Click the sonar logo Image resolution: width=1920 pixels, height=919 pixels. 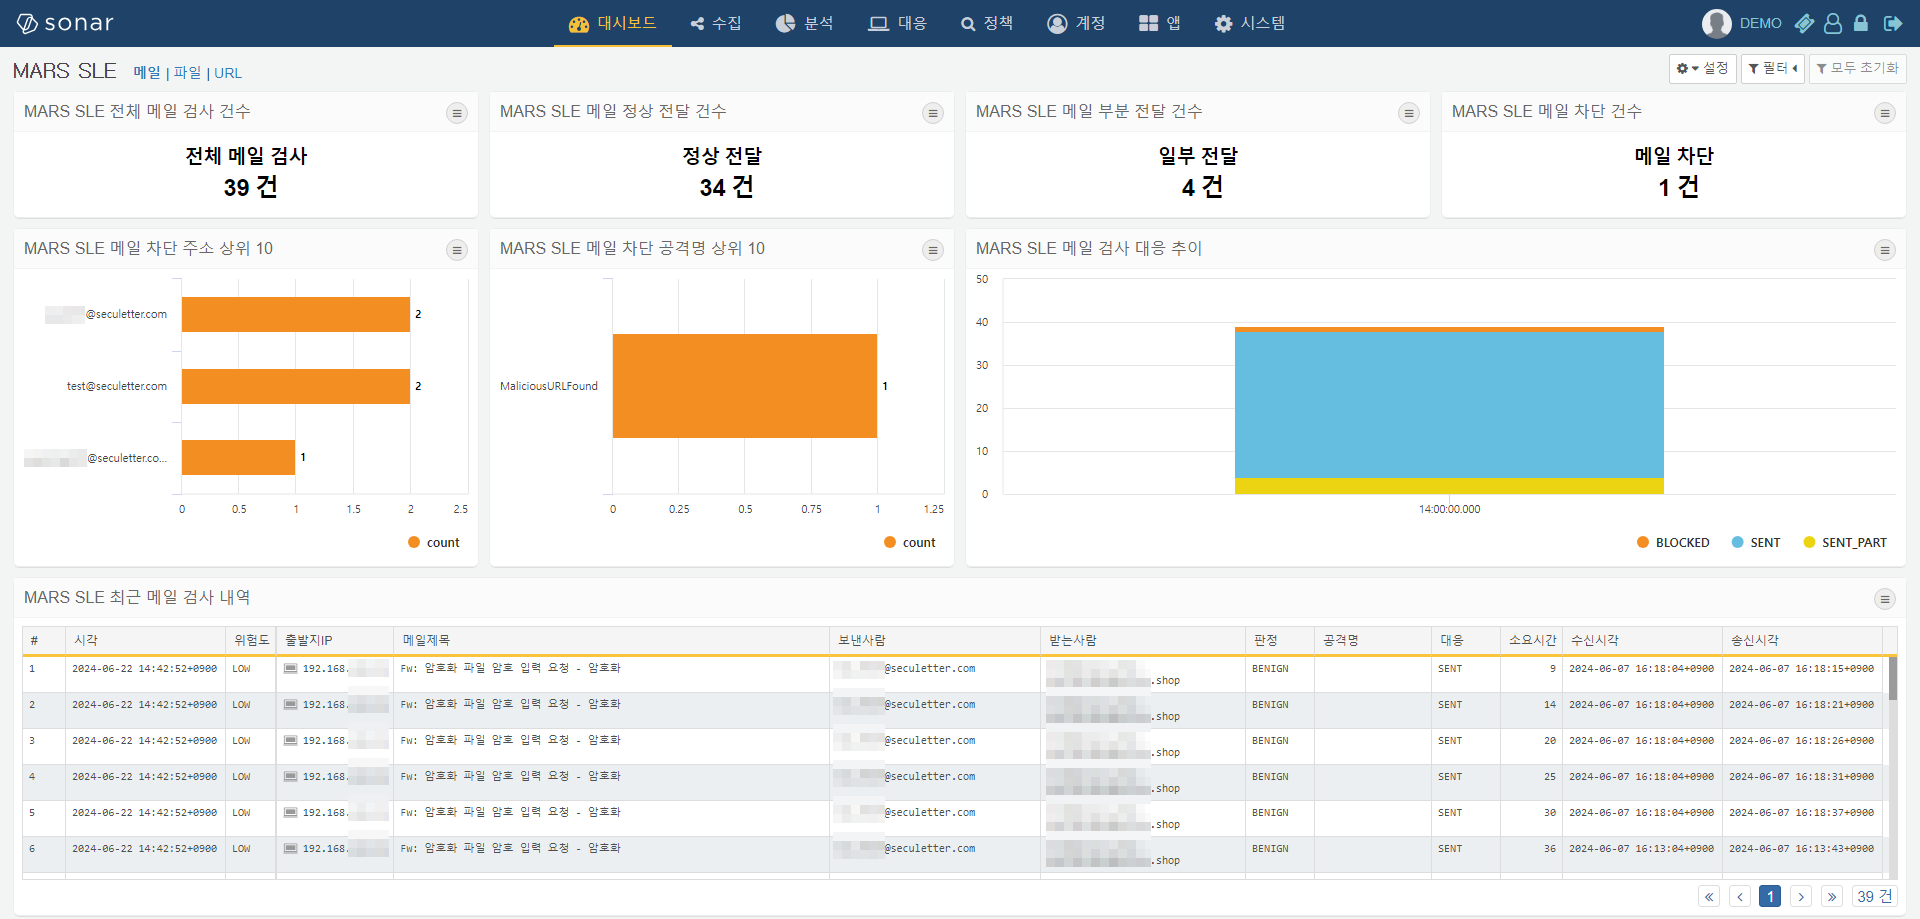[x=65, y=23]
